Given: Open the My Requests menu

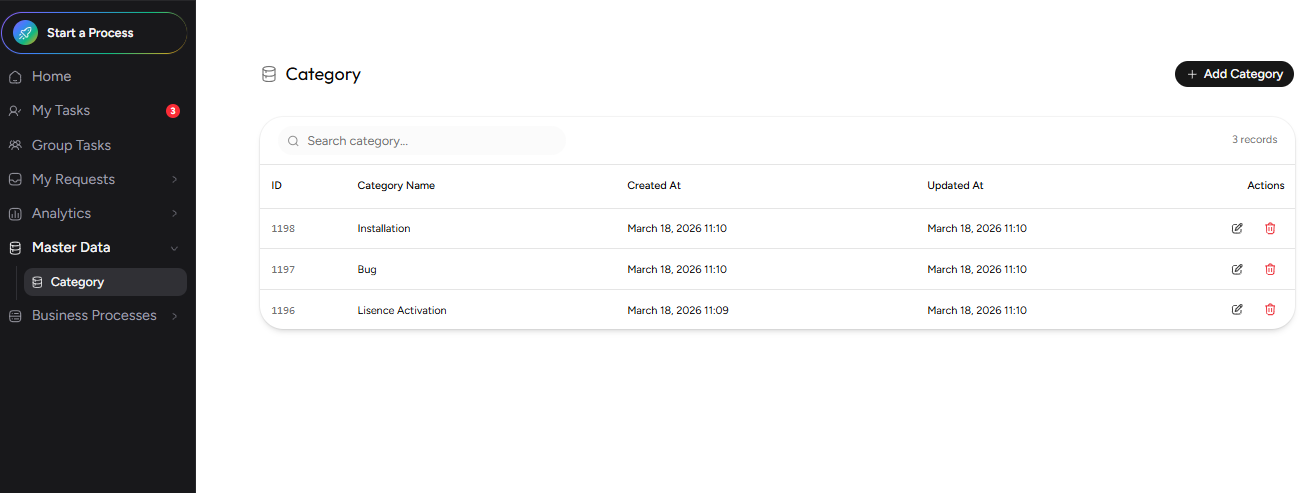Looking at the screenshot, I should pos(73,180).
